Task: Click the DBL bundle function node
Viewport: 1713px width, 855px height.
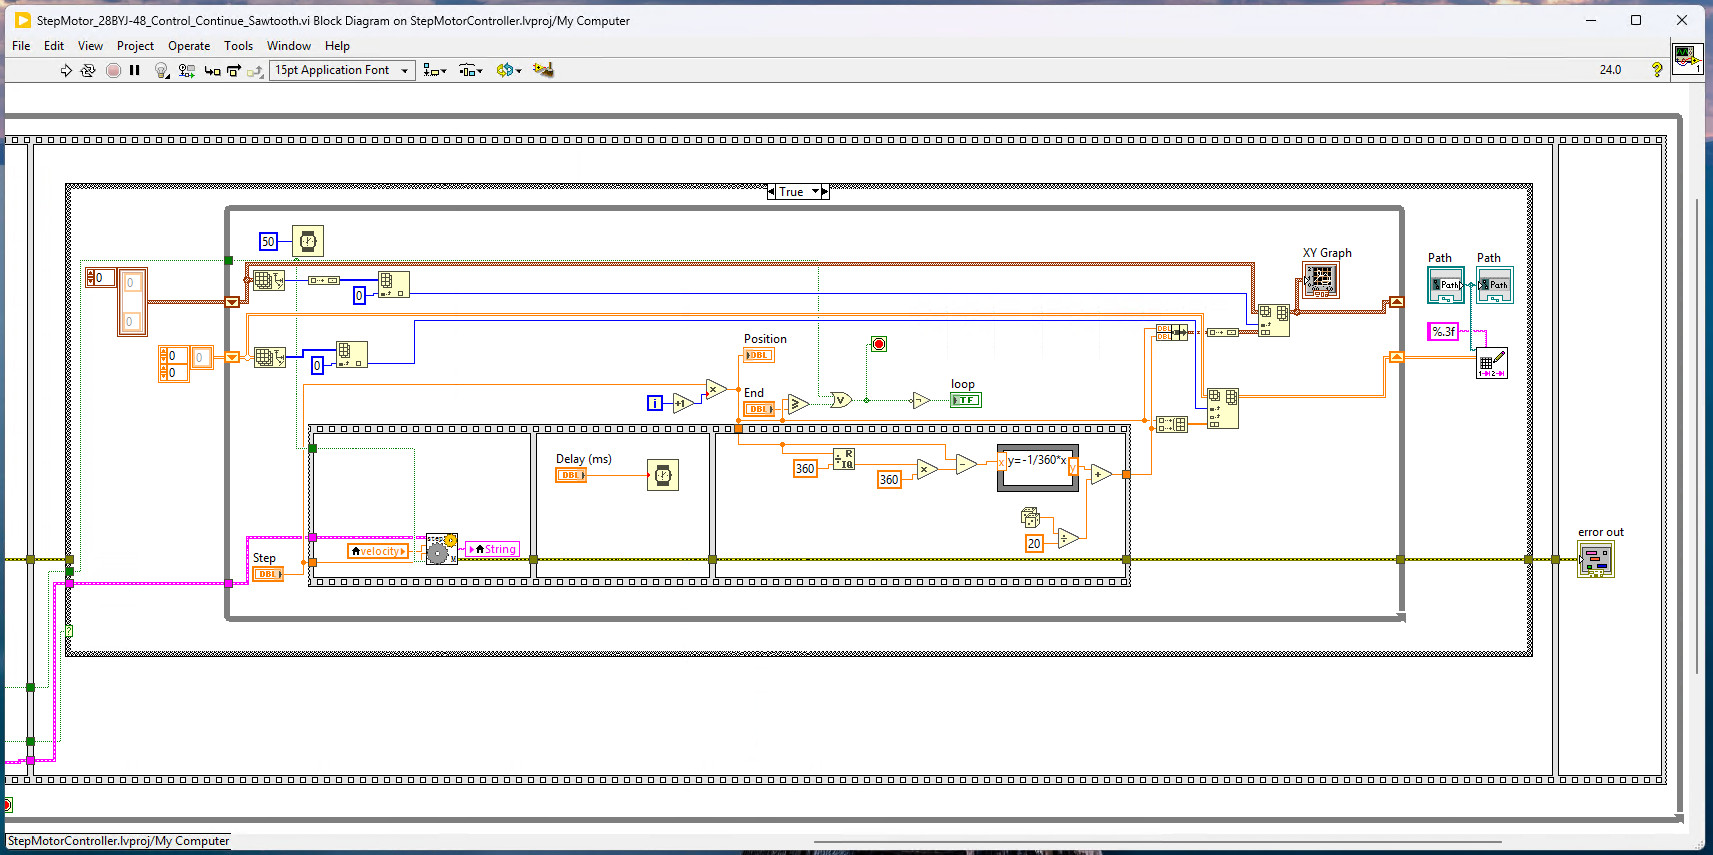Action: pyautogui.click(x=1172, y=332)
